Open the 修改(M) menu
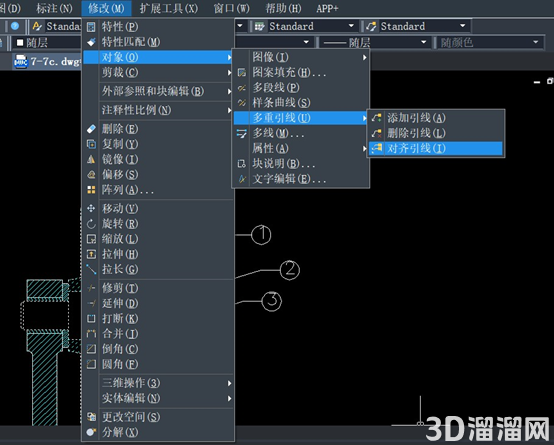This screenshot has height=445, width=554. pos(106,8)
